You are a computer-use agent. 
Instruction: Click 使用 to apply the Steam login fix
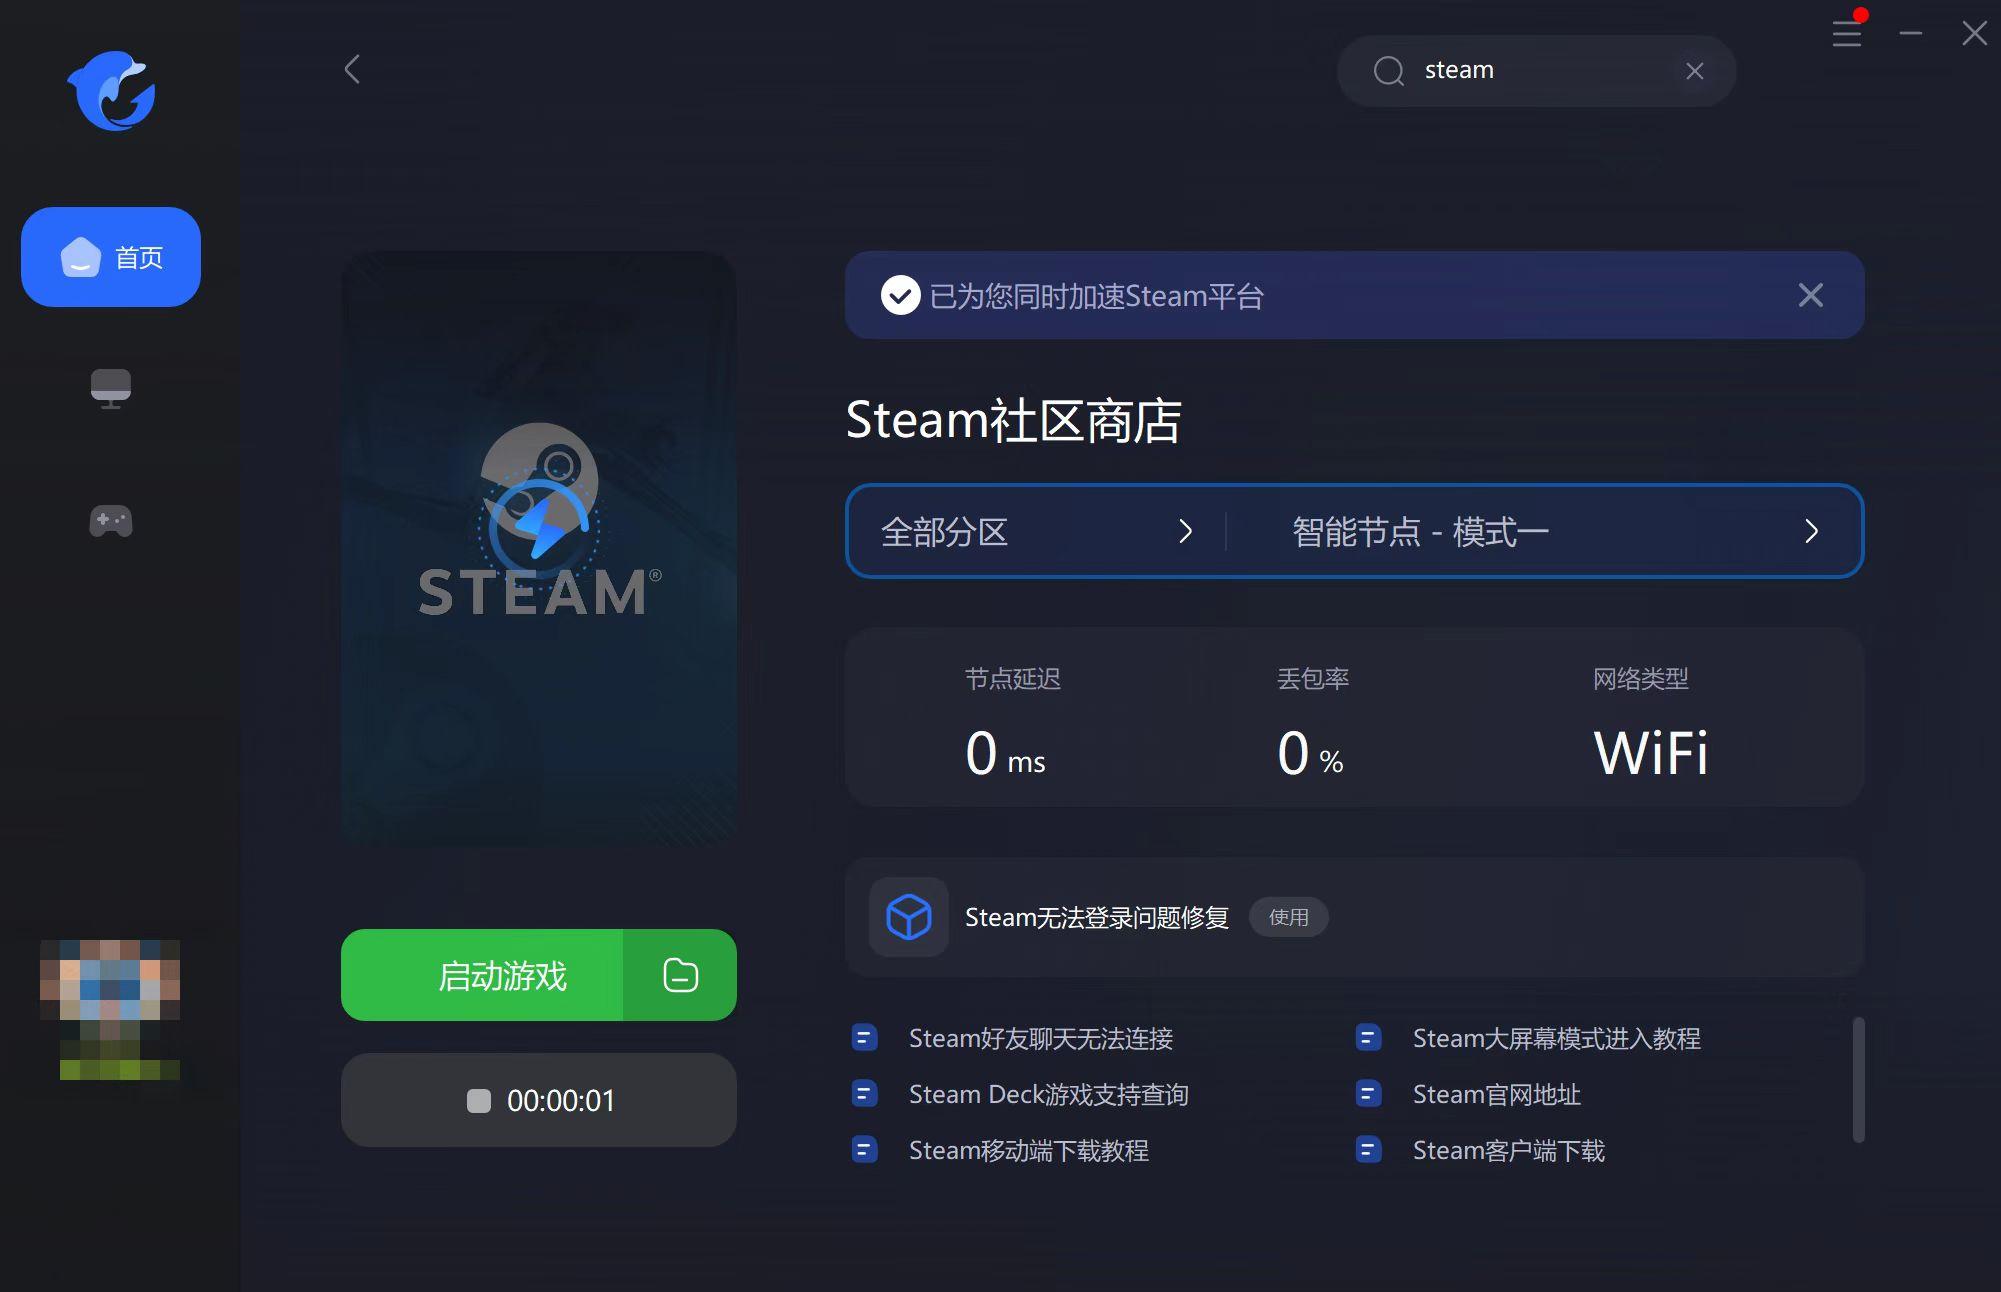click(1288, 917)
